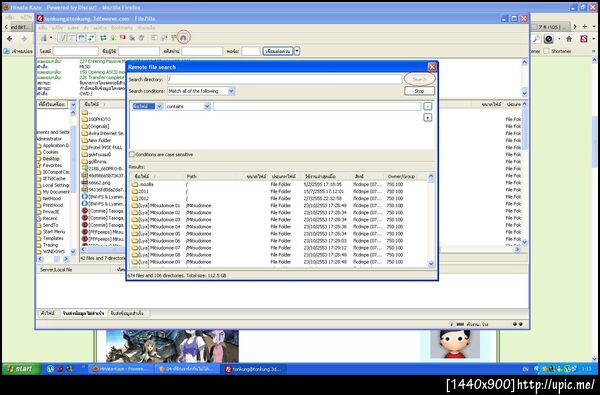Click the Quickconnect button

278,51
